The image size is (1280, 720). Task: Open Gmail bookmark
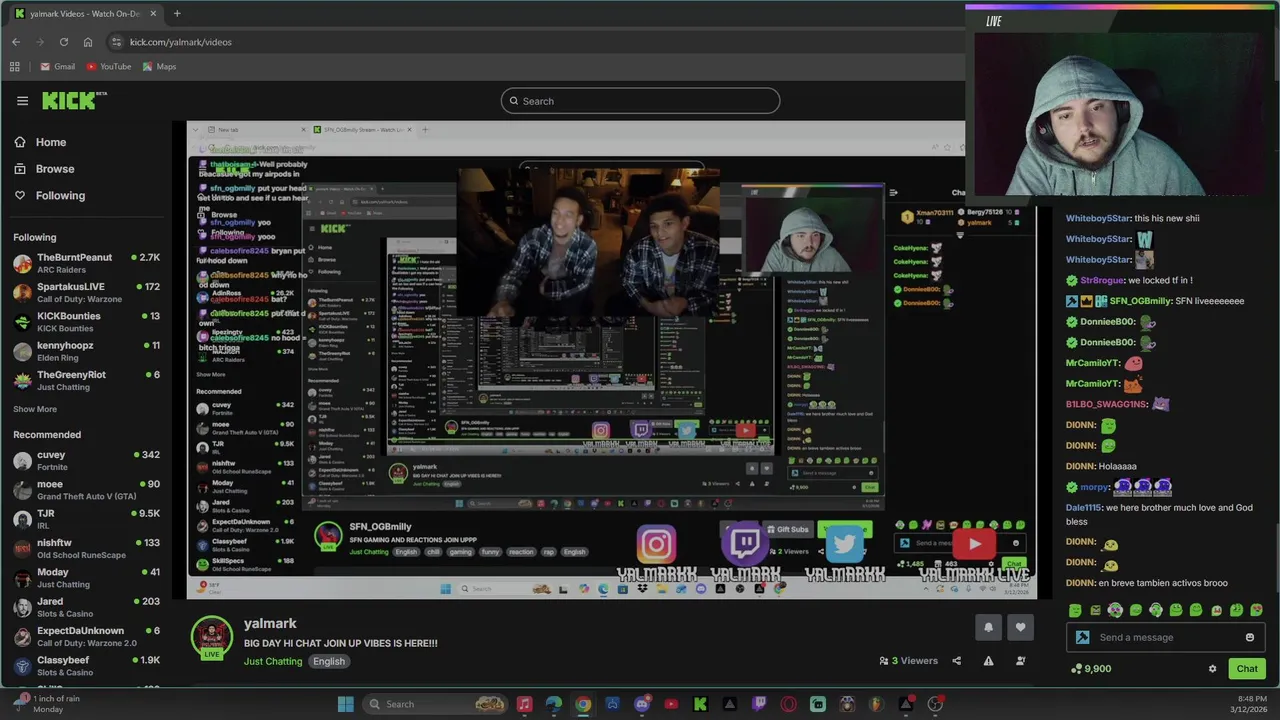point(57,67)
